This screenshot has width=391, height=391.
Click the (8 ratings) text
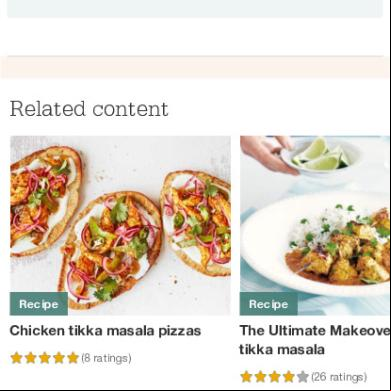coord(106,359)
